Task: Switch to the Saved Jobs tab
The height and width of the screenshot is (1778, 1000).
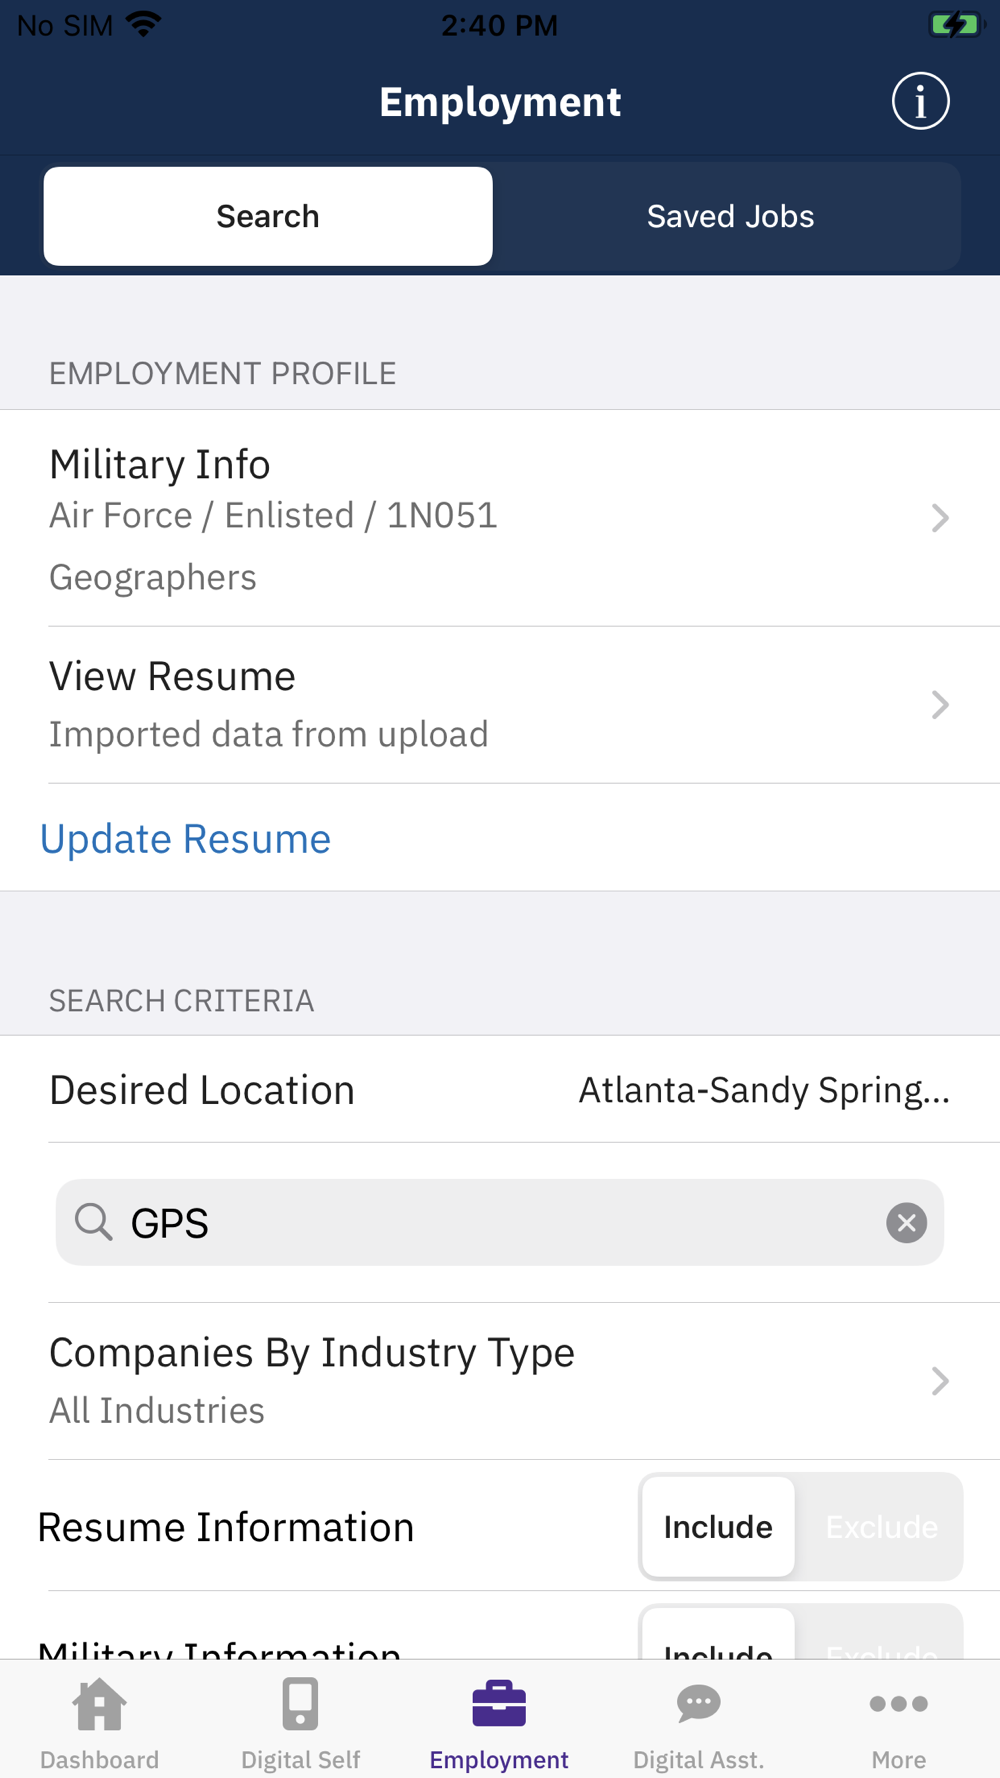Action: point(730,216)
